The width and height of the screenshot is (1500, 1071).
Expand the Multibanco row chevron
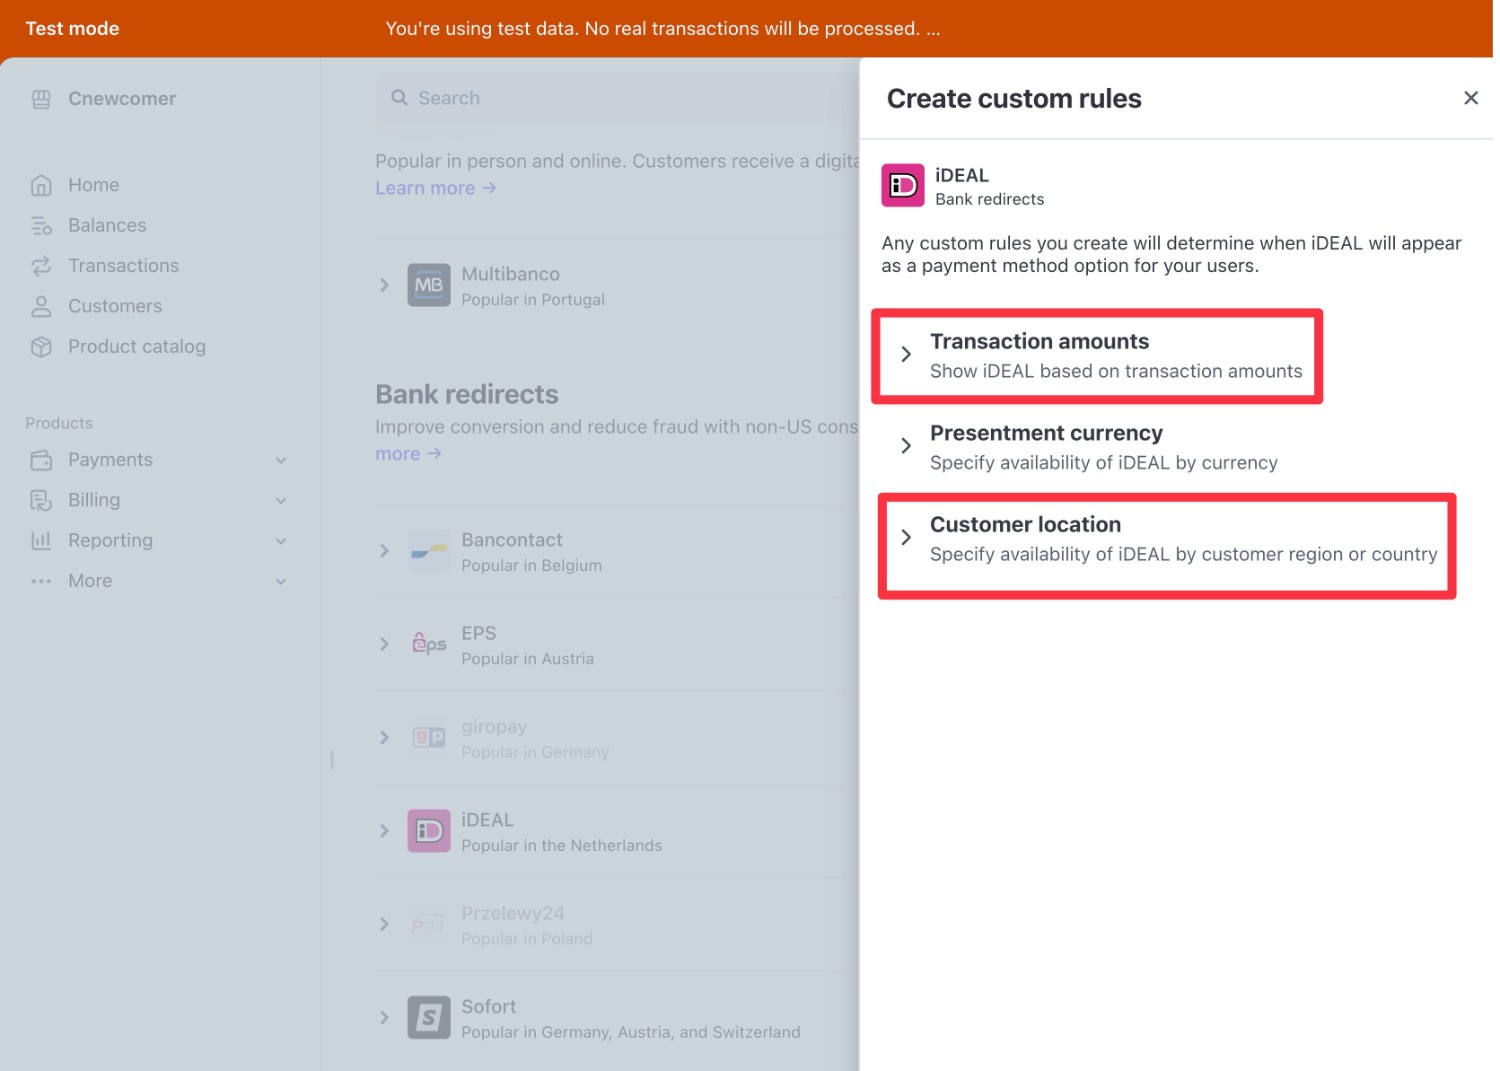coord(384,286)
